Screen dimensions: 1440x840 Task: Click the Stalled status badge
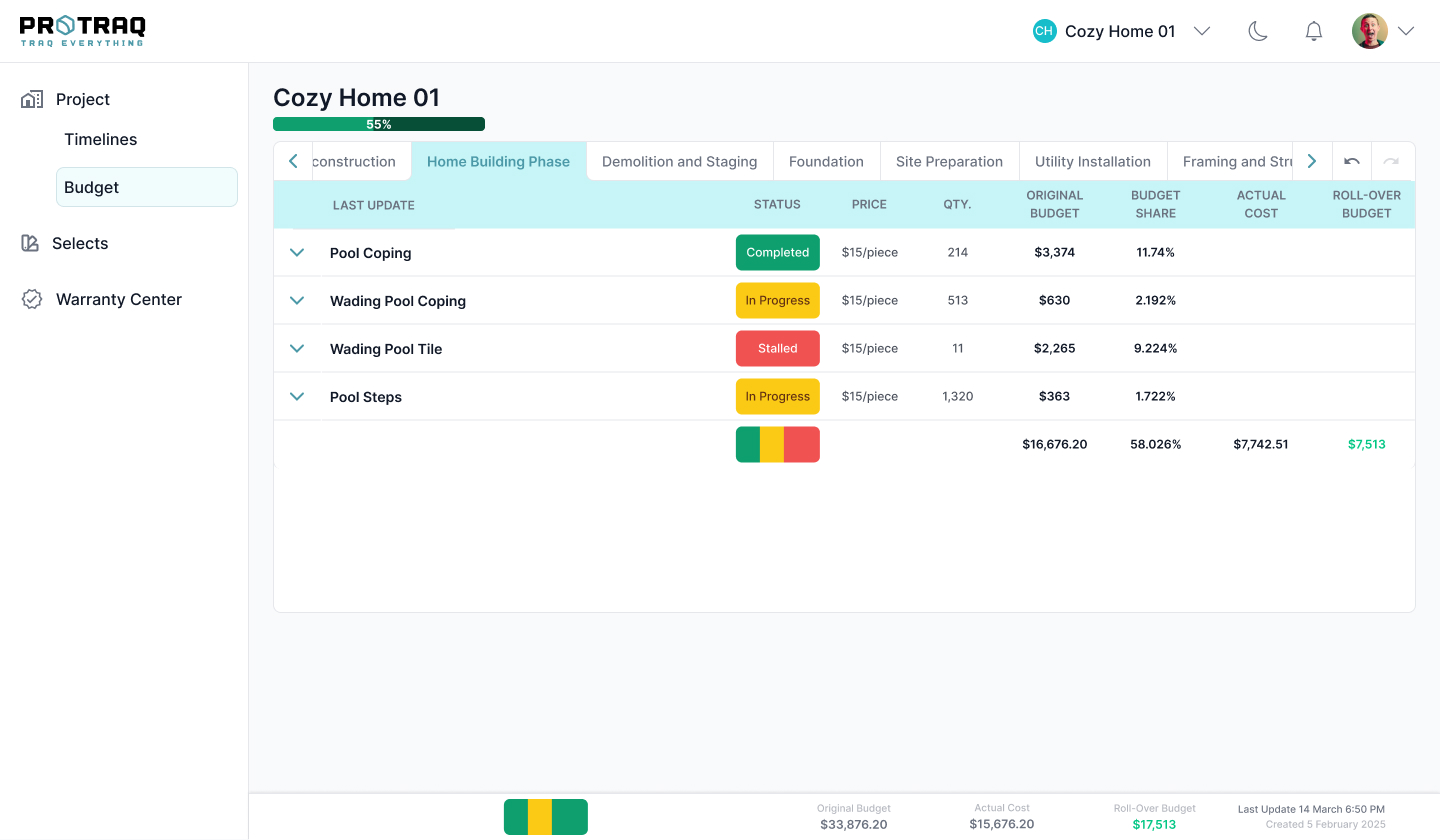point(777,349)
